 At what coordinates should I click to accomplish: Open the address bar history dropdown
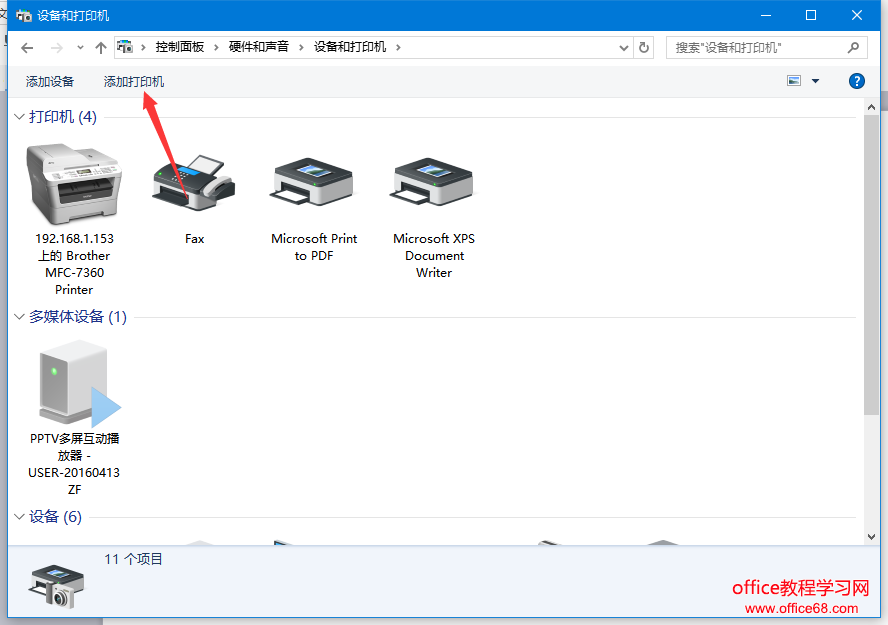pos(623,46)
